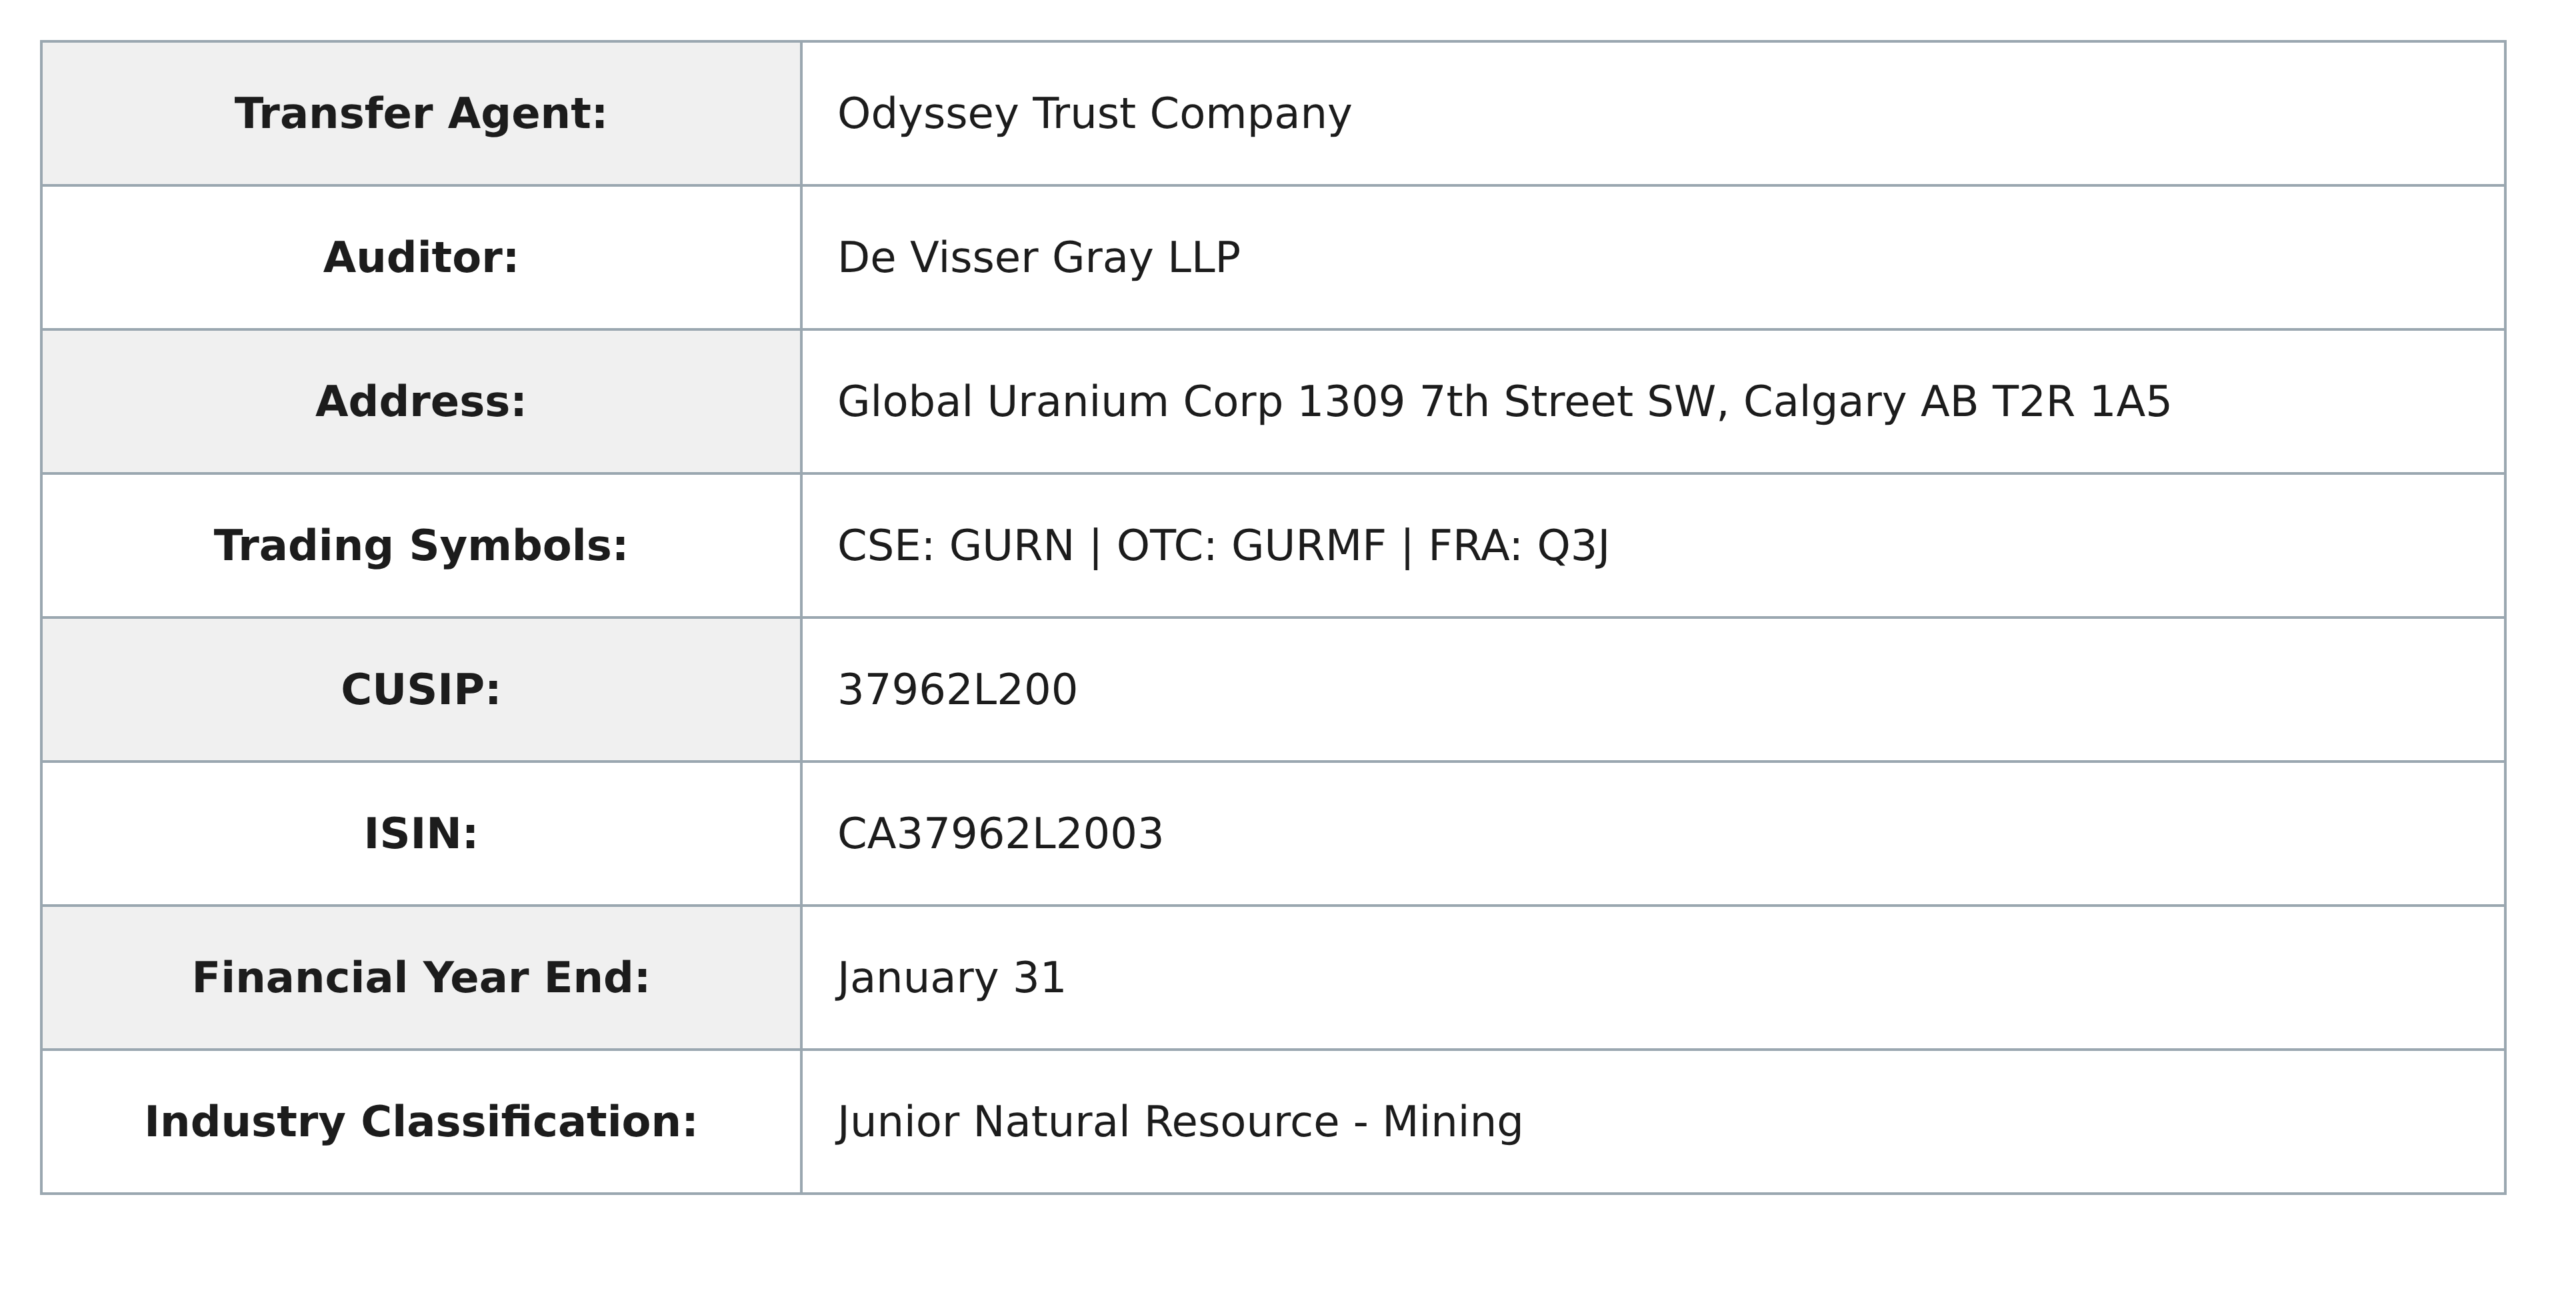The height and width of the screenshot is (1315, 2560).
Task: Select the January 31 value
Action: [x=951, y=978]
